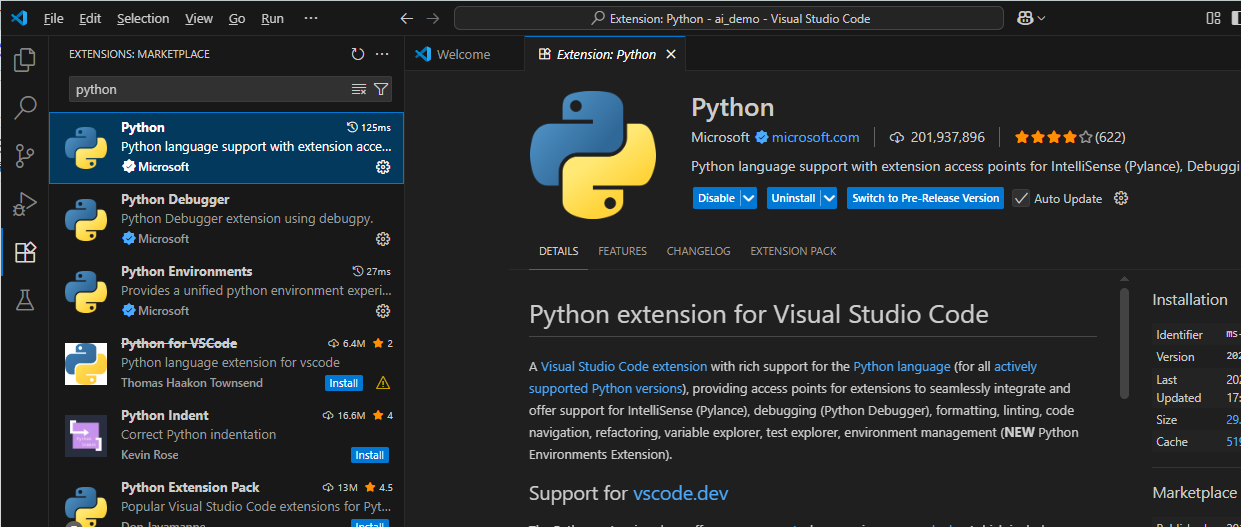Open the Run and Debug view
This screenshot has width=1241, height=527.
[25, 204]
